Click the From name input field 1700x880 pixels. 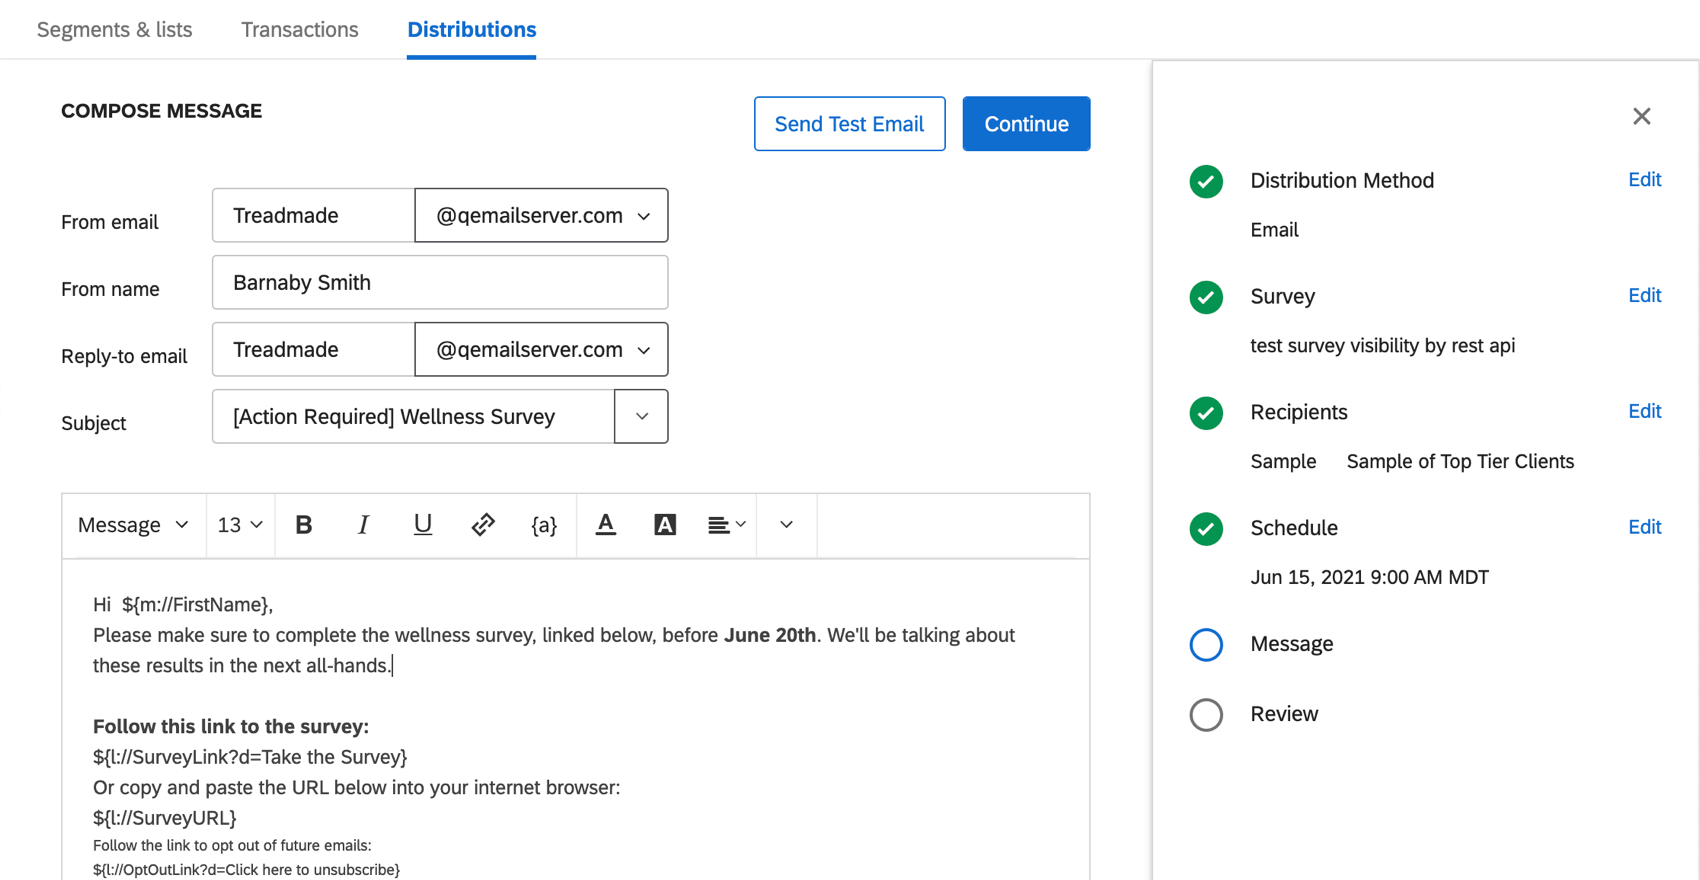440,283
